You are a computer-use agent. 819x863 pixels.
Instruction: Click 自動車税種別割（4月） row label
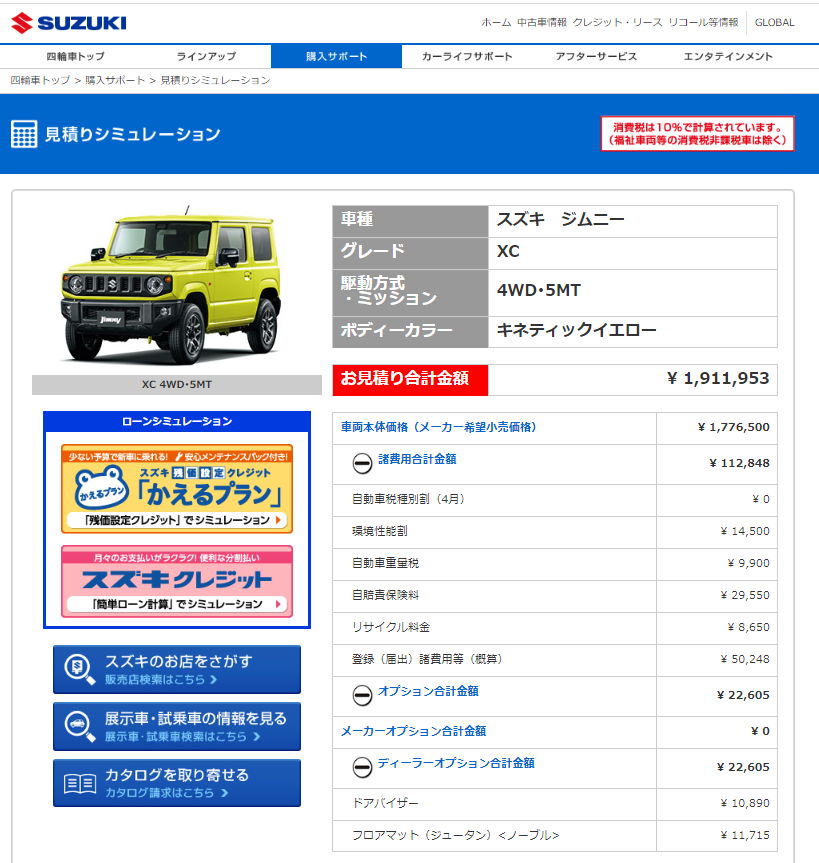[408, 499]
